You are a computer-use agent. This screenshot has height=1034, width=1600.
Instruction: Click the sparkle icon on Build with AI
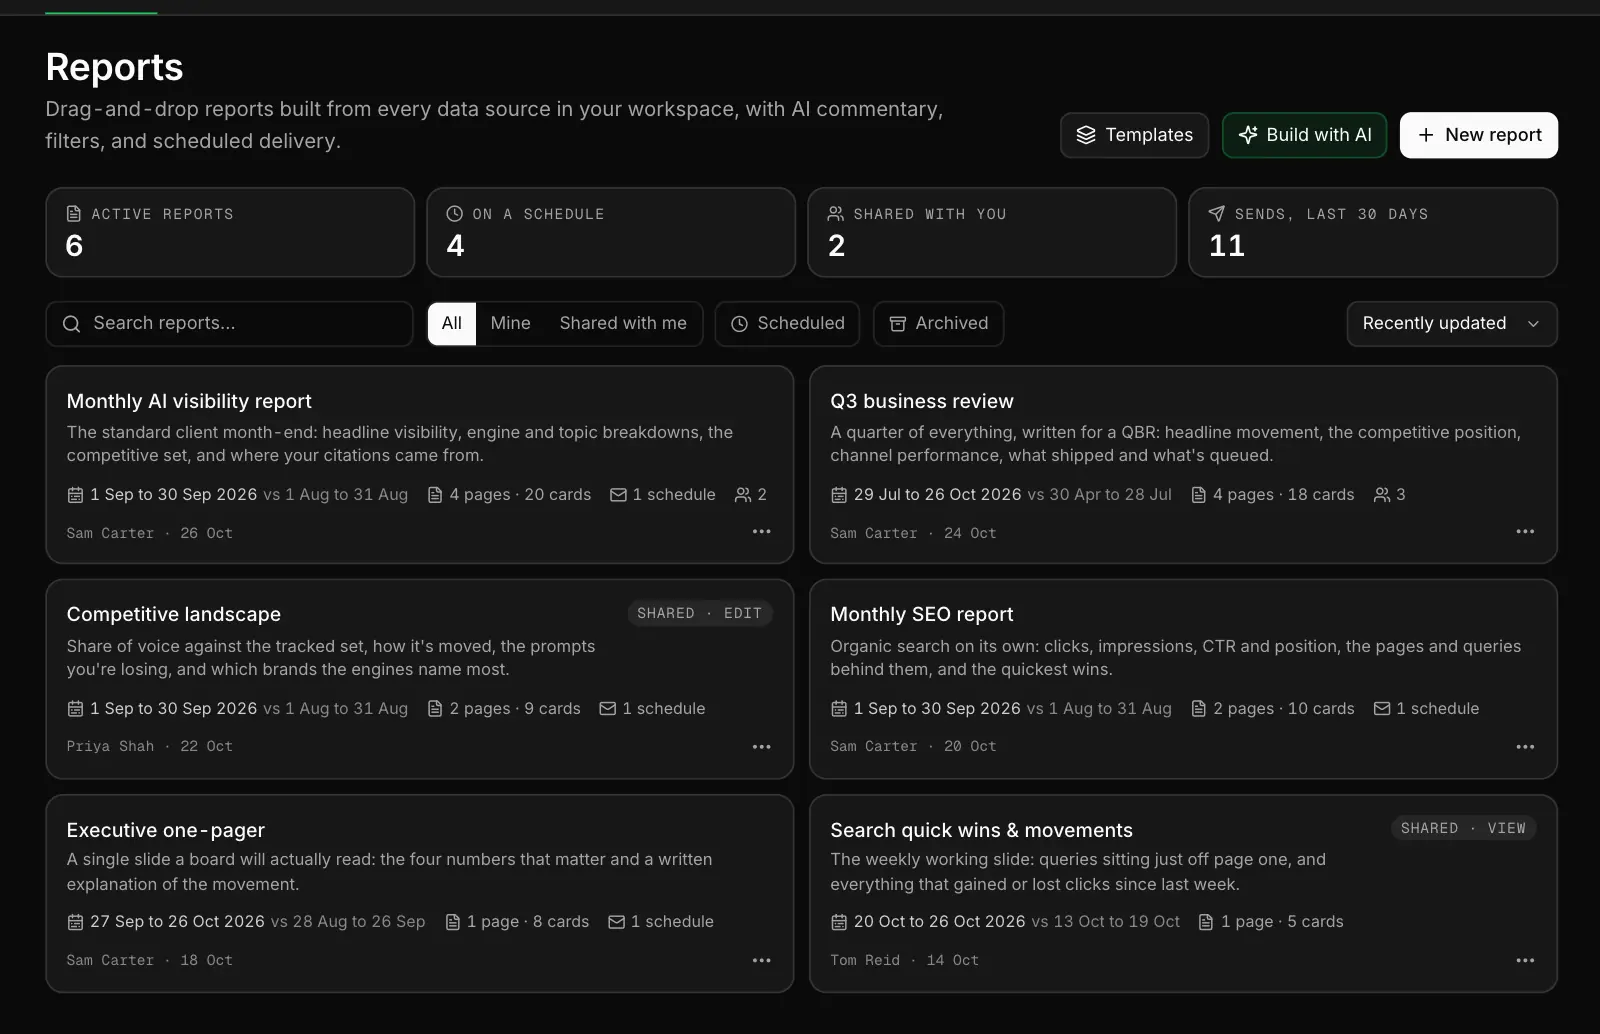click(x=1247, y=135)
